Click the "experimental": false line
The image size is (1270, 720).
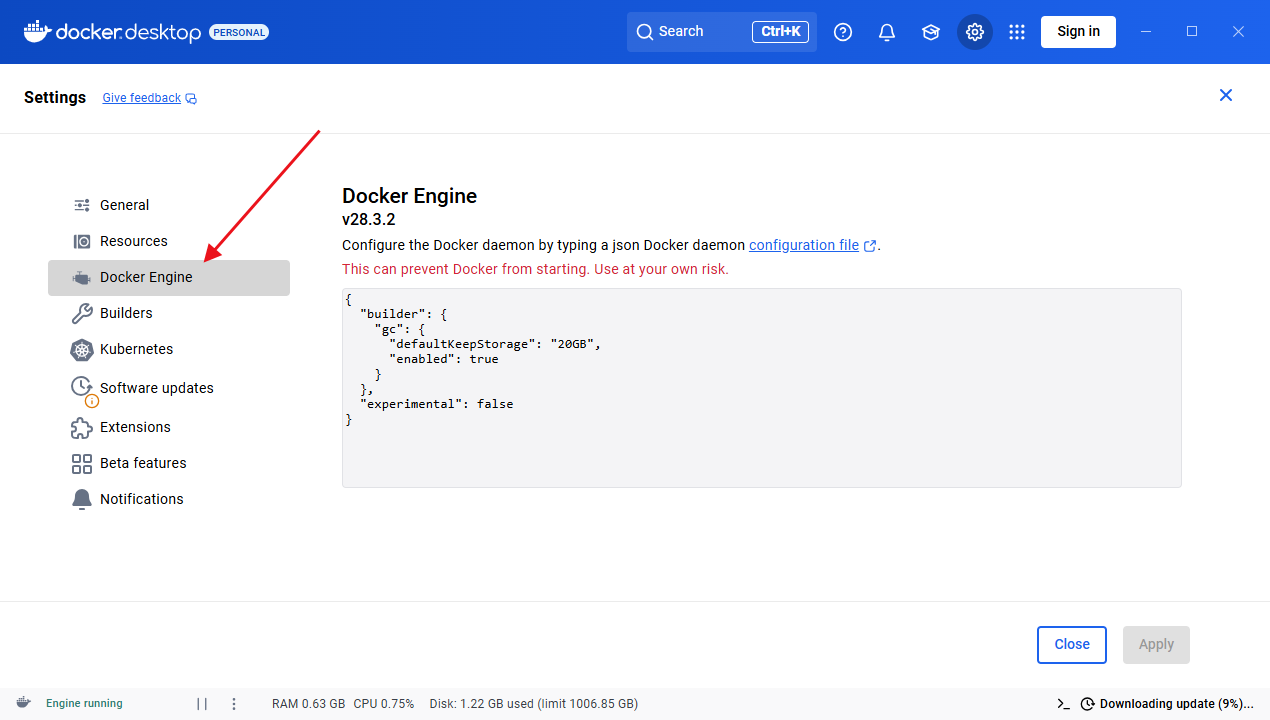(x=437, y=404)
